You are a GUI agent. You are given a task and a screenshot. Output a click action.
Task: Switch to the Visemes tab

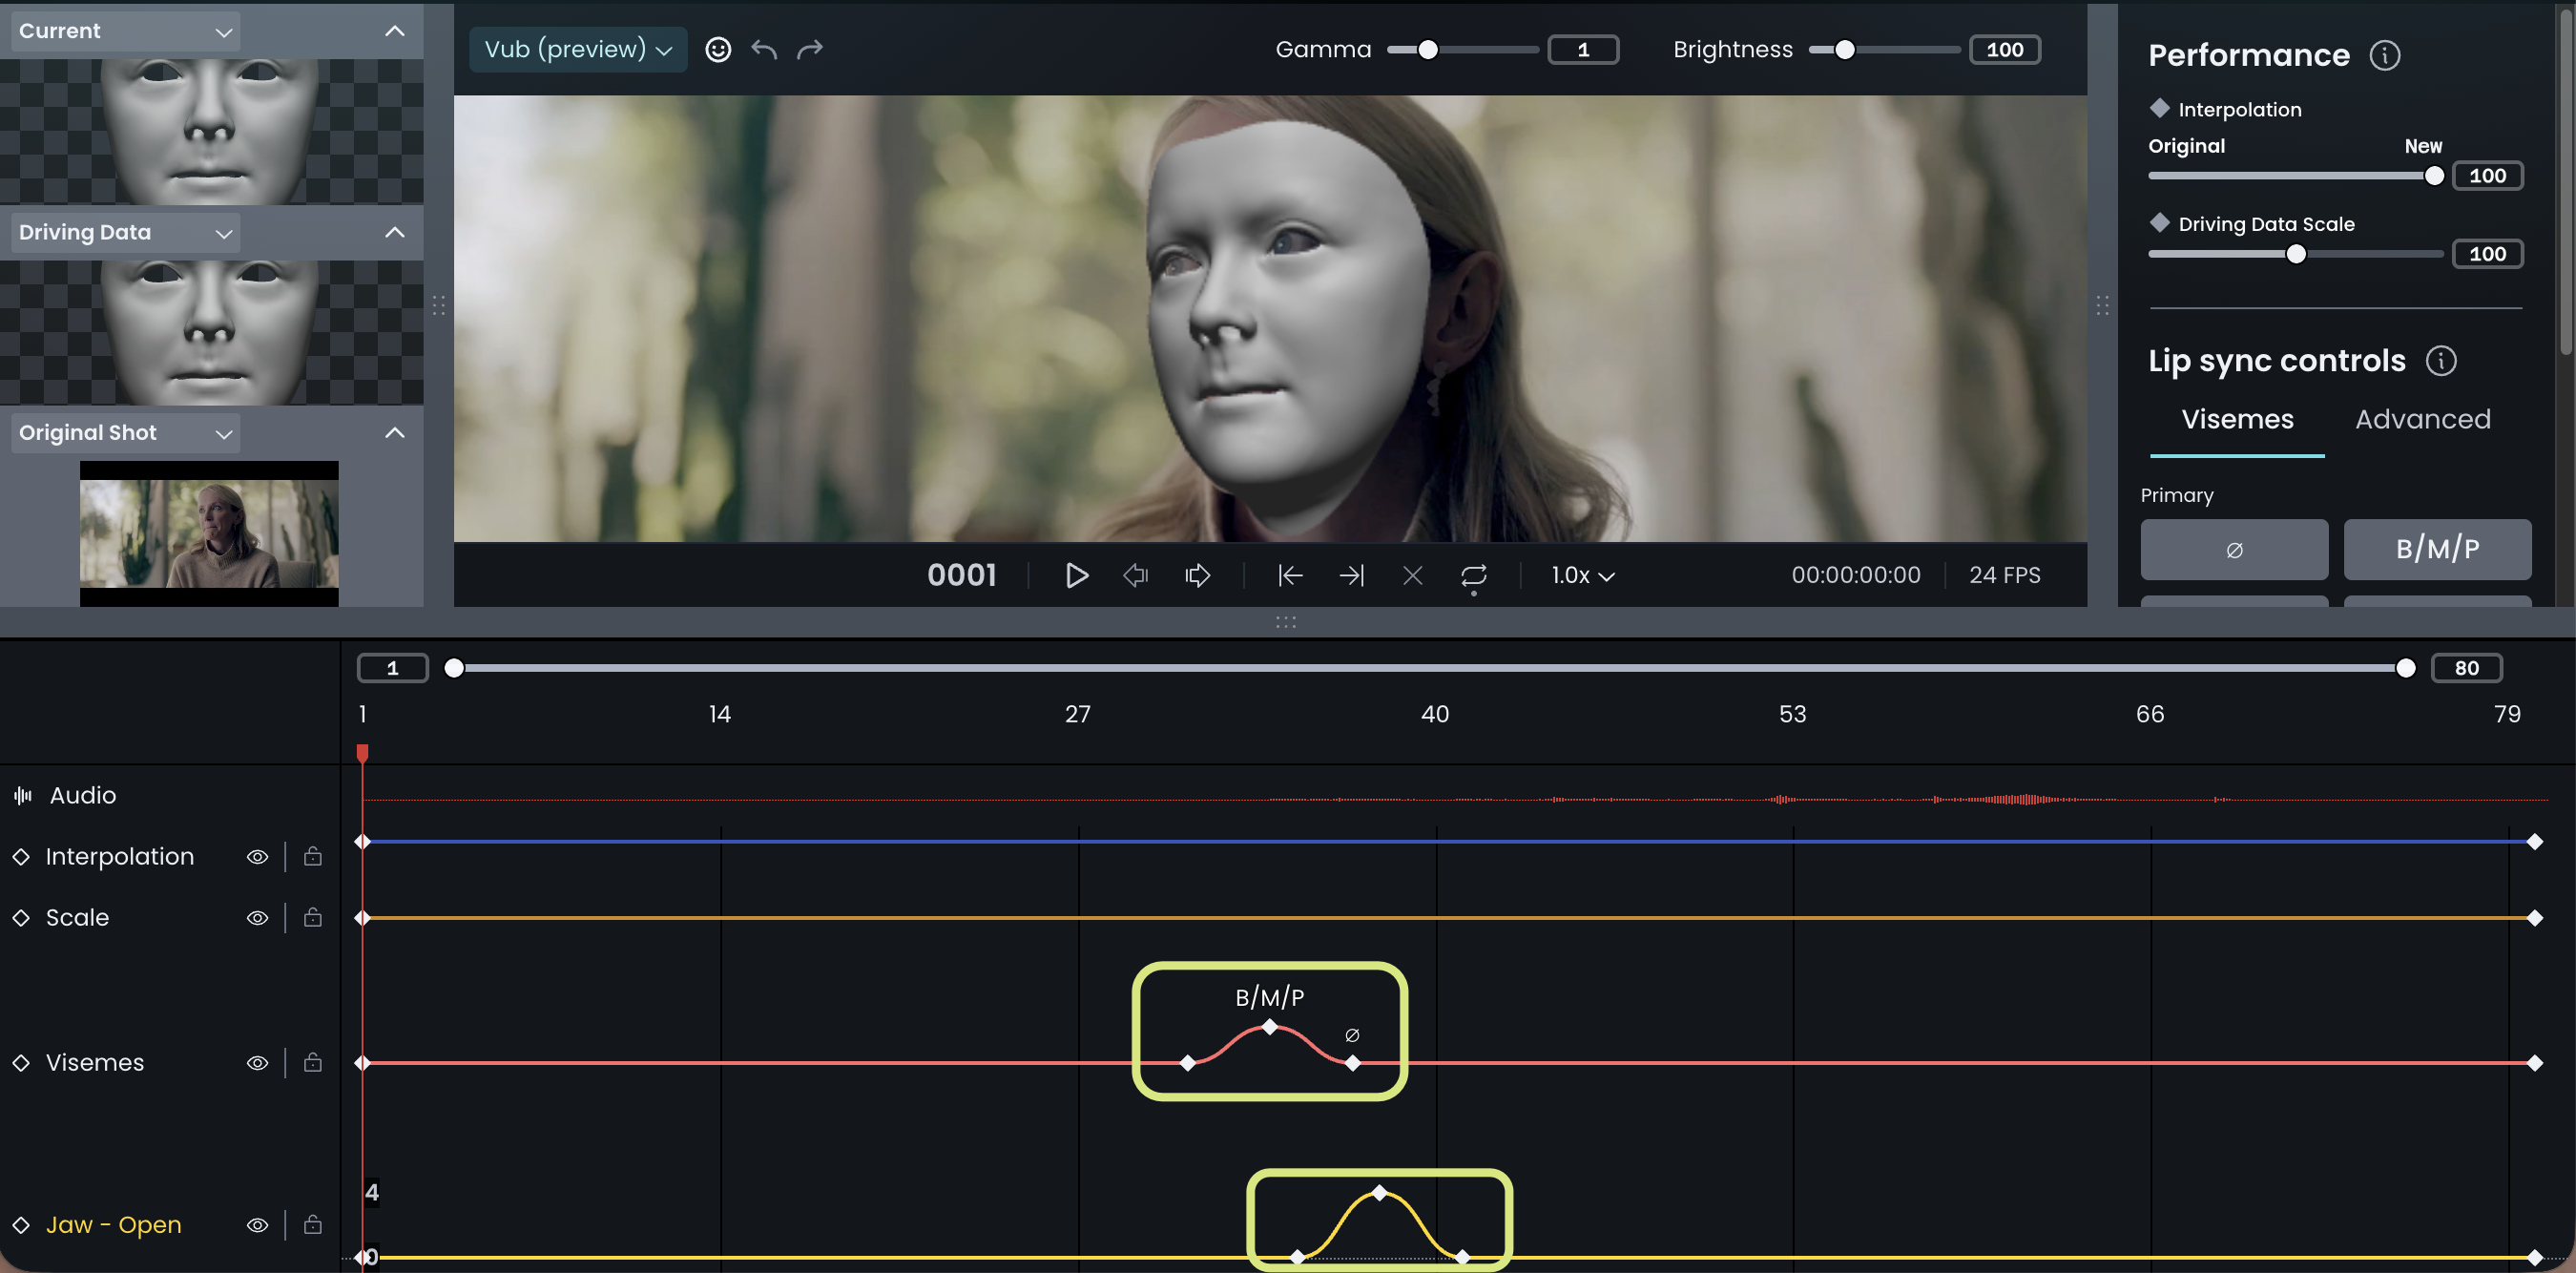pyautogui.click(x=2237, y=419)
